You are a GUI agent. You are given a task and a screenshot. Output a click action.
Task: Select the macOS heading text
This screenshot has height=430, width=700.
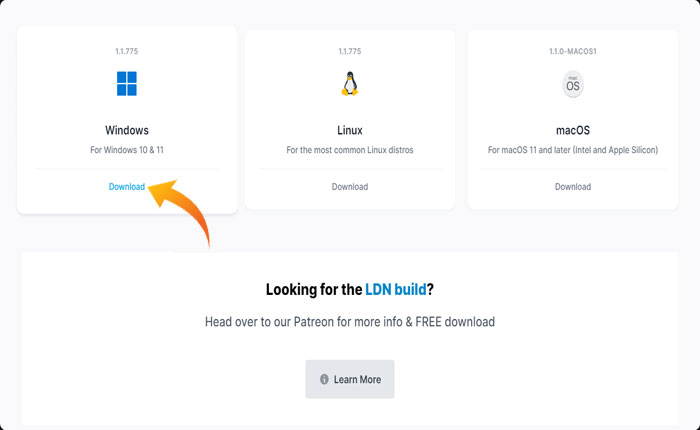click(573, 130)
